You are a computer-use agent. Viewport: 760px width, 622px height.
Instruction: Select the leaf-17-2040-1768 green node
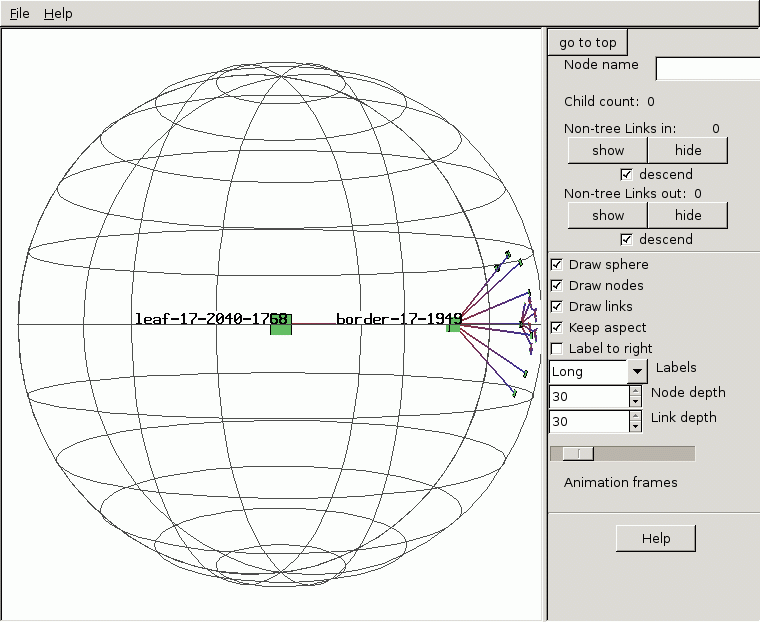pos(281,324)
